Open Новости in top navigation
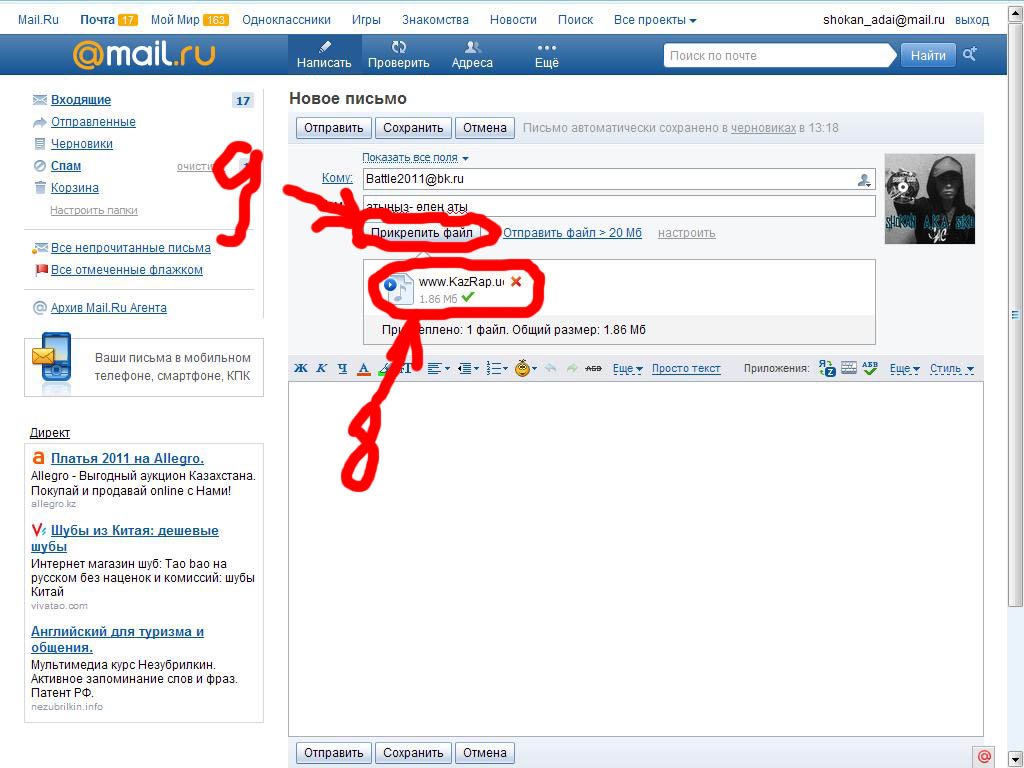This screenshot has width=1024, height=768. 513,20
